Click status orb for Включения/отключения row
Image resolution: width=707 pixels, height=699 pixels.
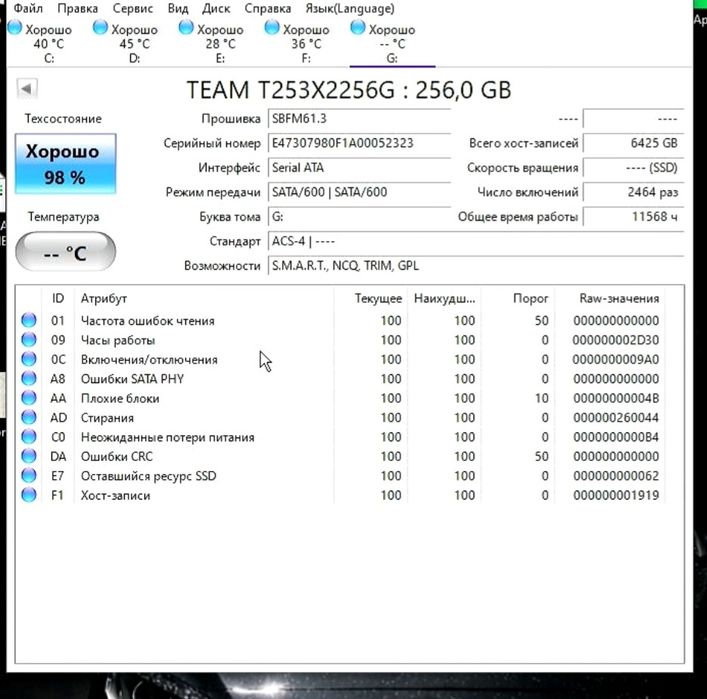coord(29,359)
